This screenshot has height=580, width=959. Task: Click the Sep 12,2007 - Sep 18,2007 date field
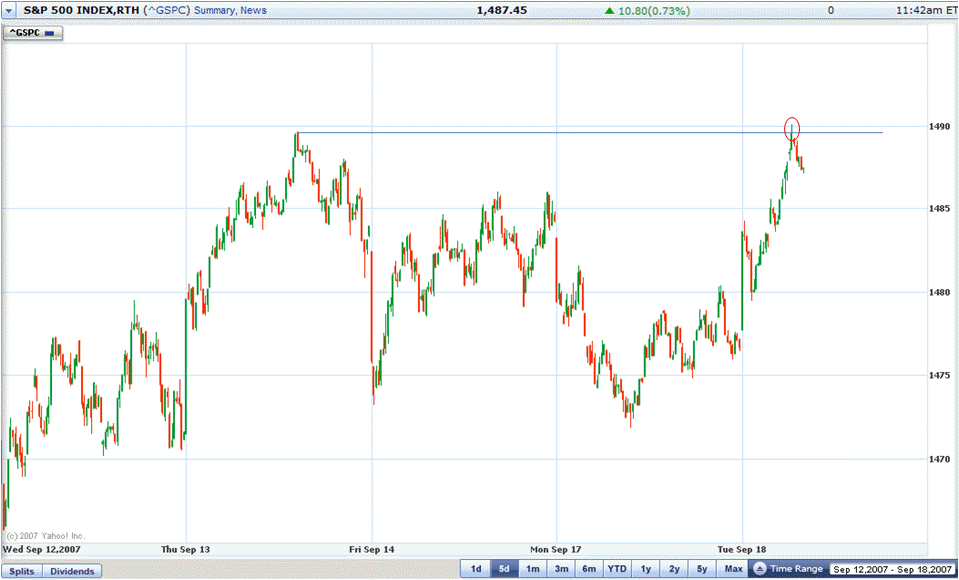pyautogui.click(x=892, y=570)
